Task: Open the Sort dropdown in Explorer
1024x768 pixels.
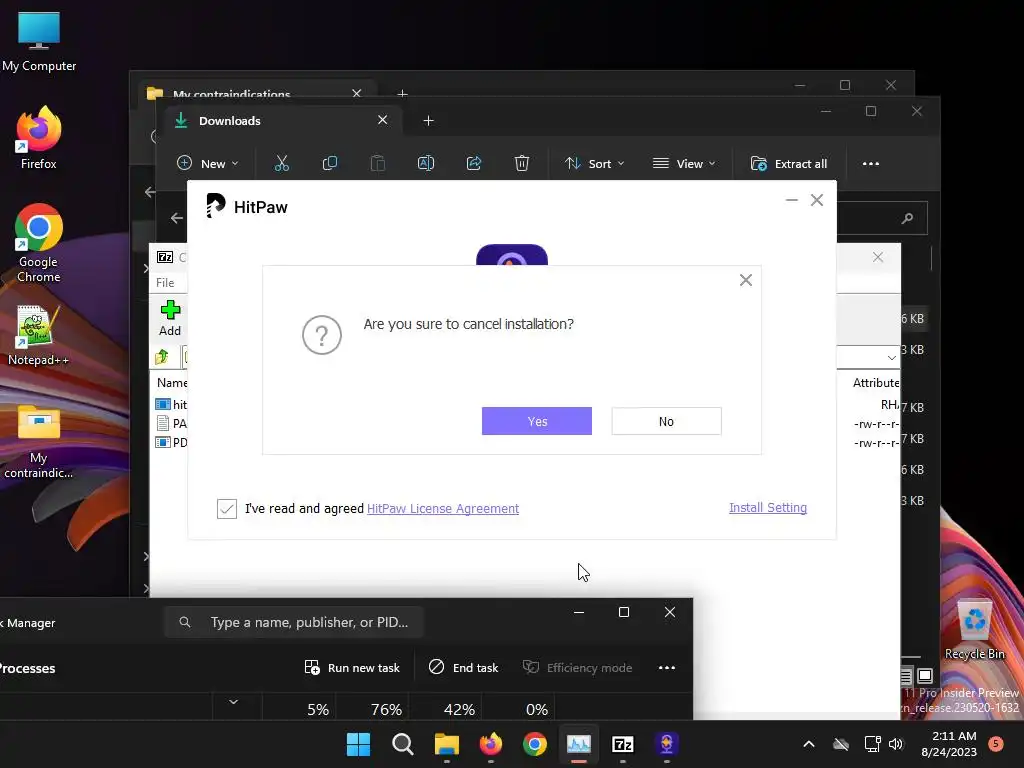Action: pos(594,163)
